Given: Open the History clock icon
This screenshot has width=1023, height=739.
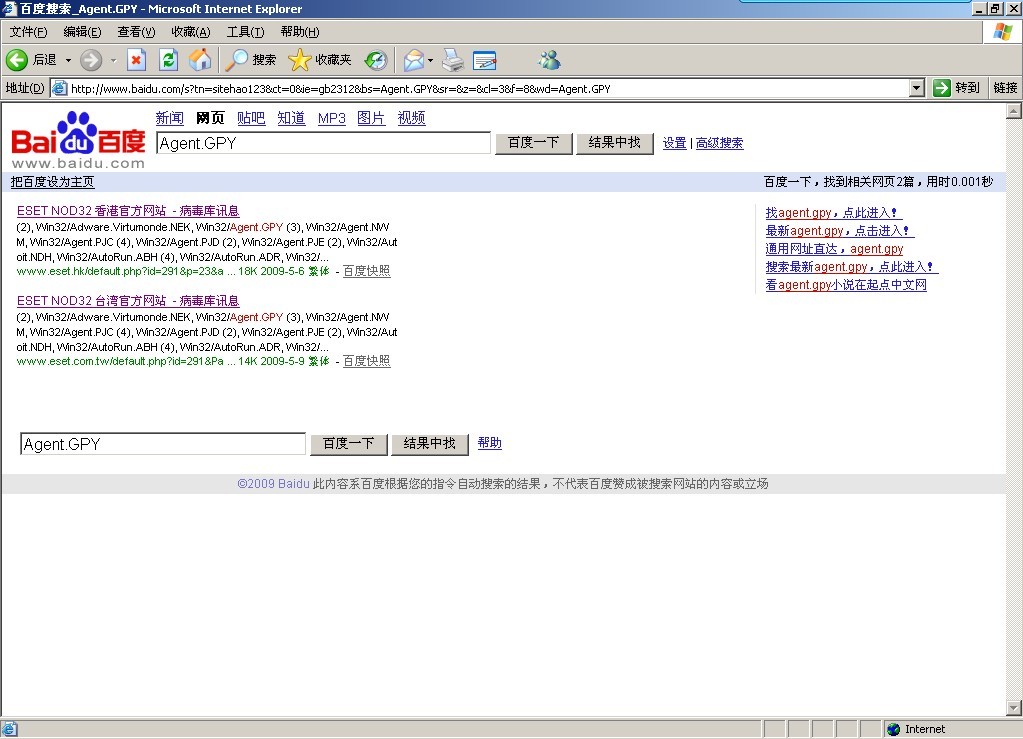Looking at the screenshot, I should click(375, 60).
